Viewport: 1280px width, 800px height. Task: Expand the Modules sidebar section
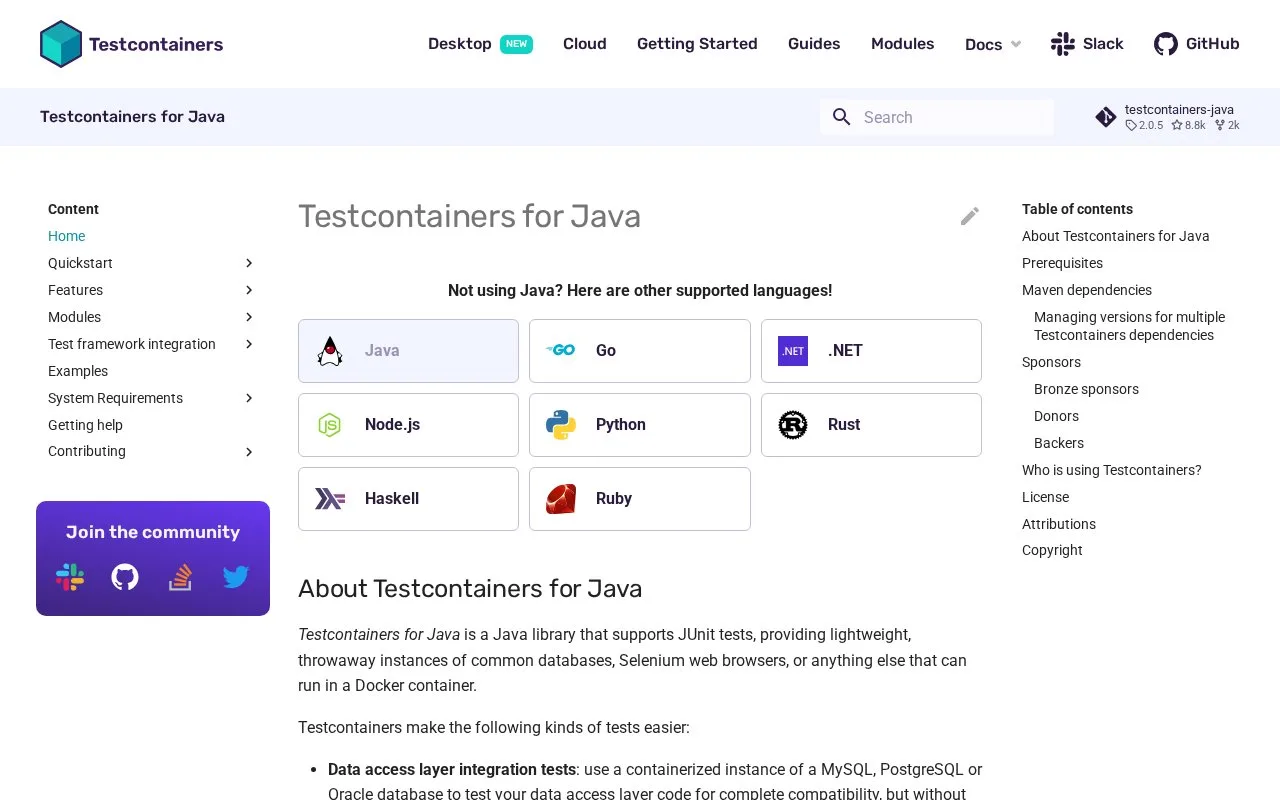click(249, 317)
